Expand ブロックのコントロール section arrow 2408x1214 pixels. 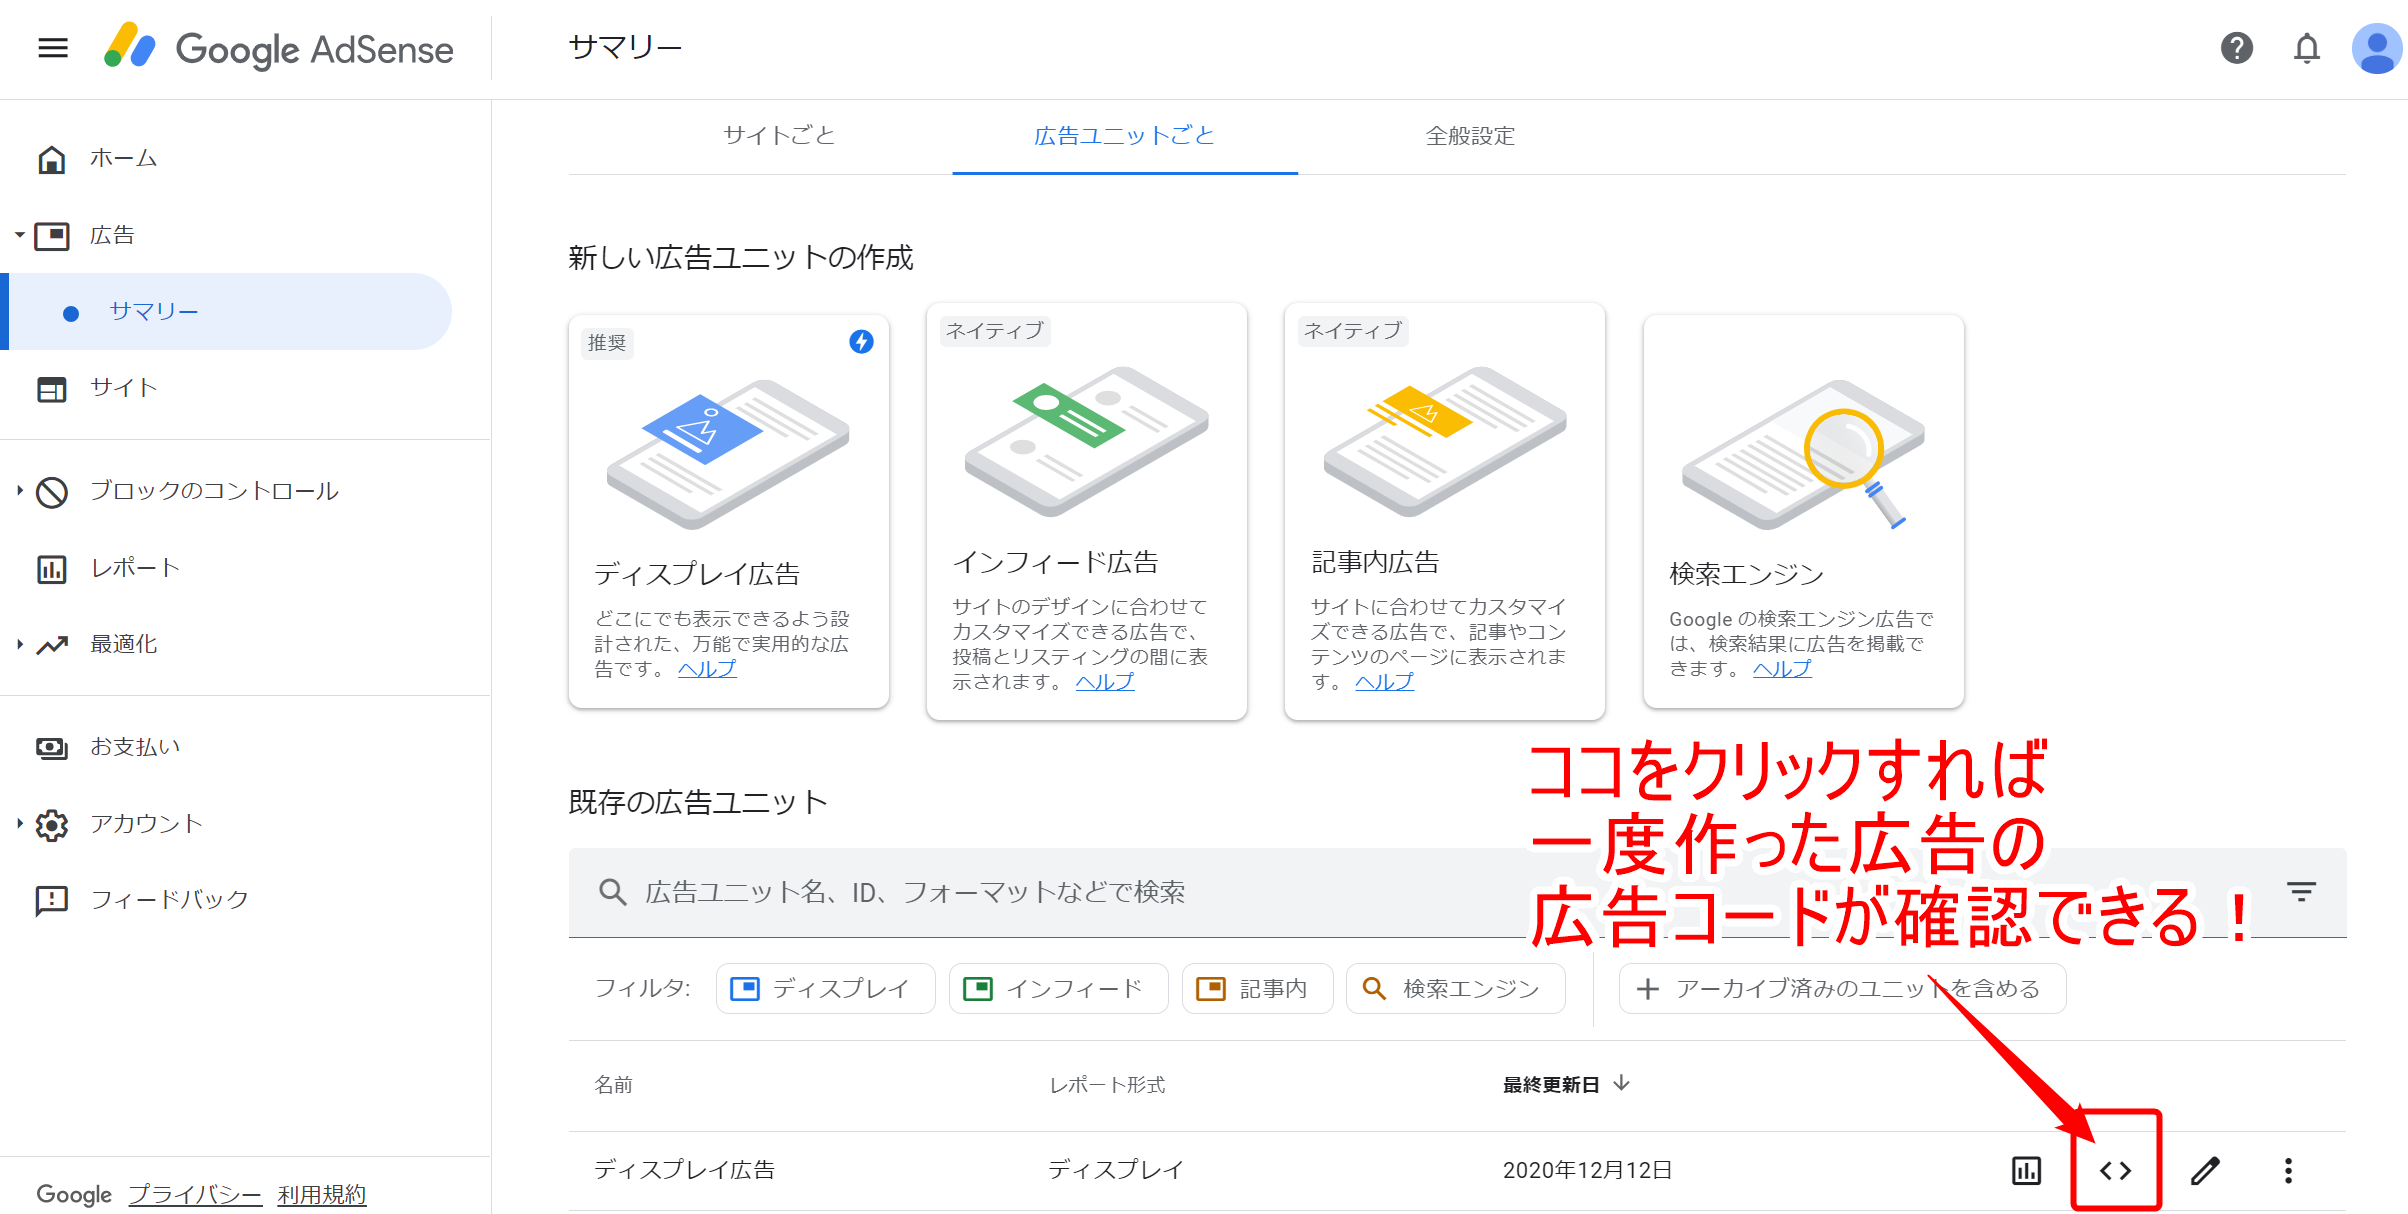point(19,491)
